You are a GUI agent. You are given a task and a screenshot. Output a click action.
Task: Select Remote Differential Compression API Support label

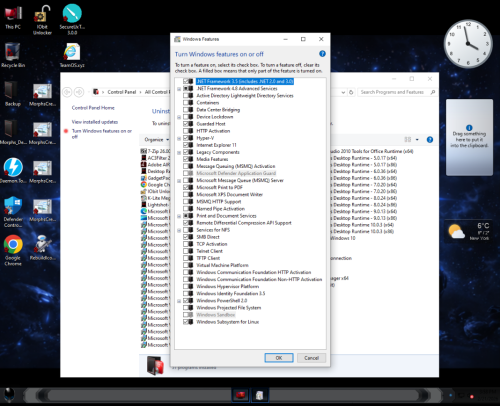pyautogui.click(x=244, y=223)
